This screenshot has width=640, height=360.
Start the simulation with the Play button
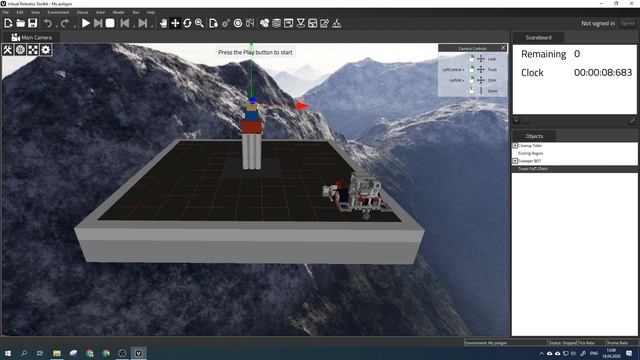coord(86,23)
